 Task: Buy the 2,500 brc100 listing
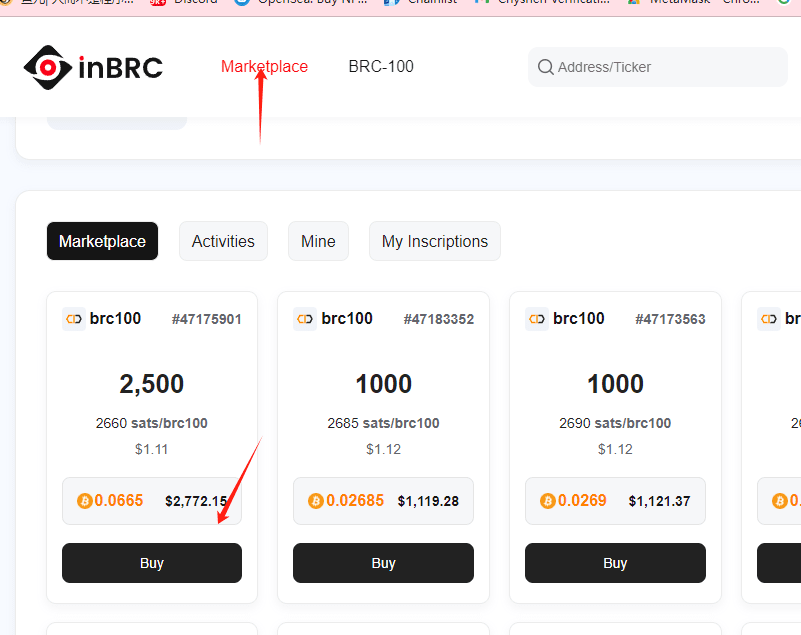[151, 563]
